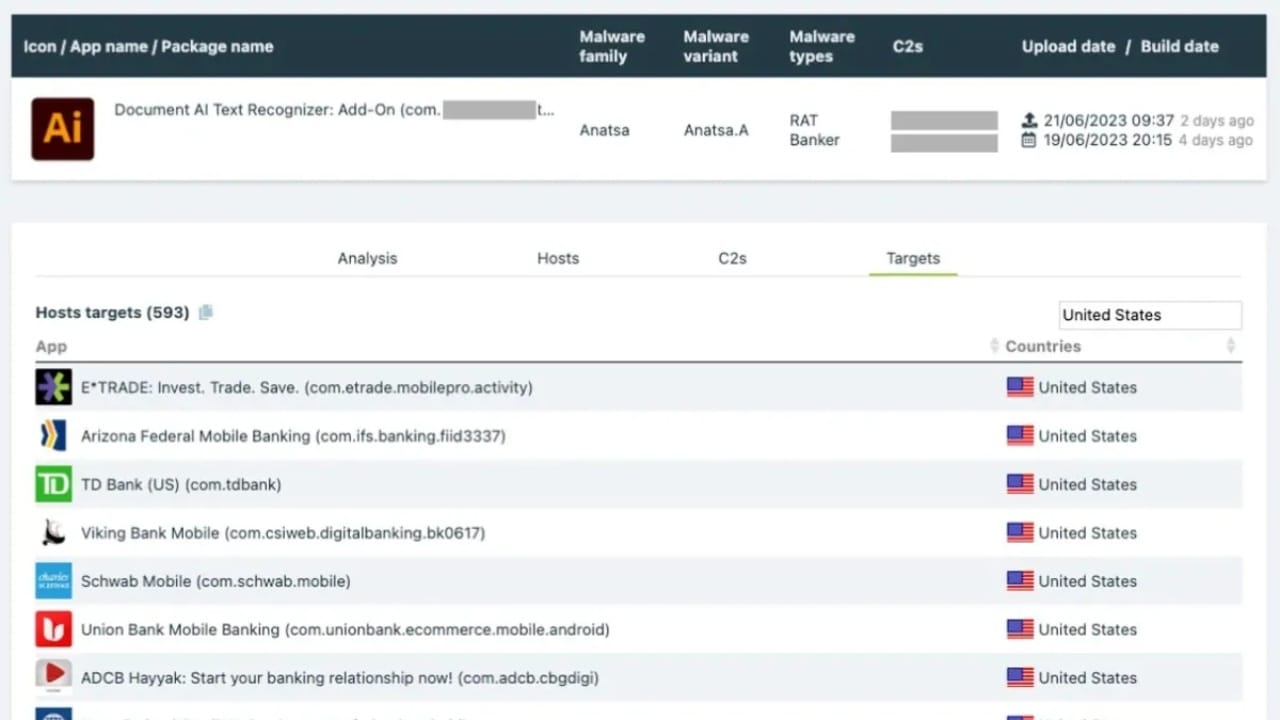
Task: Click the "4 days ago" build age
Action: tap(1216, 140)
